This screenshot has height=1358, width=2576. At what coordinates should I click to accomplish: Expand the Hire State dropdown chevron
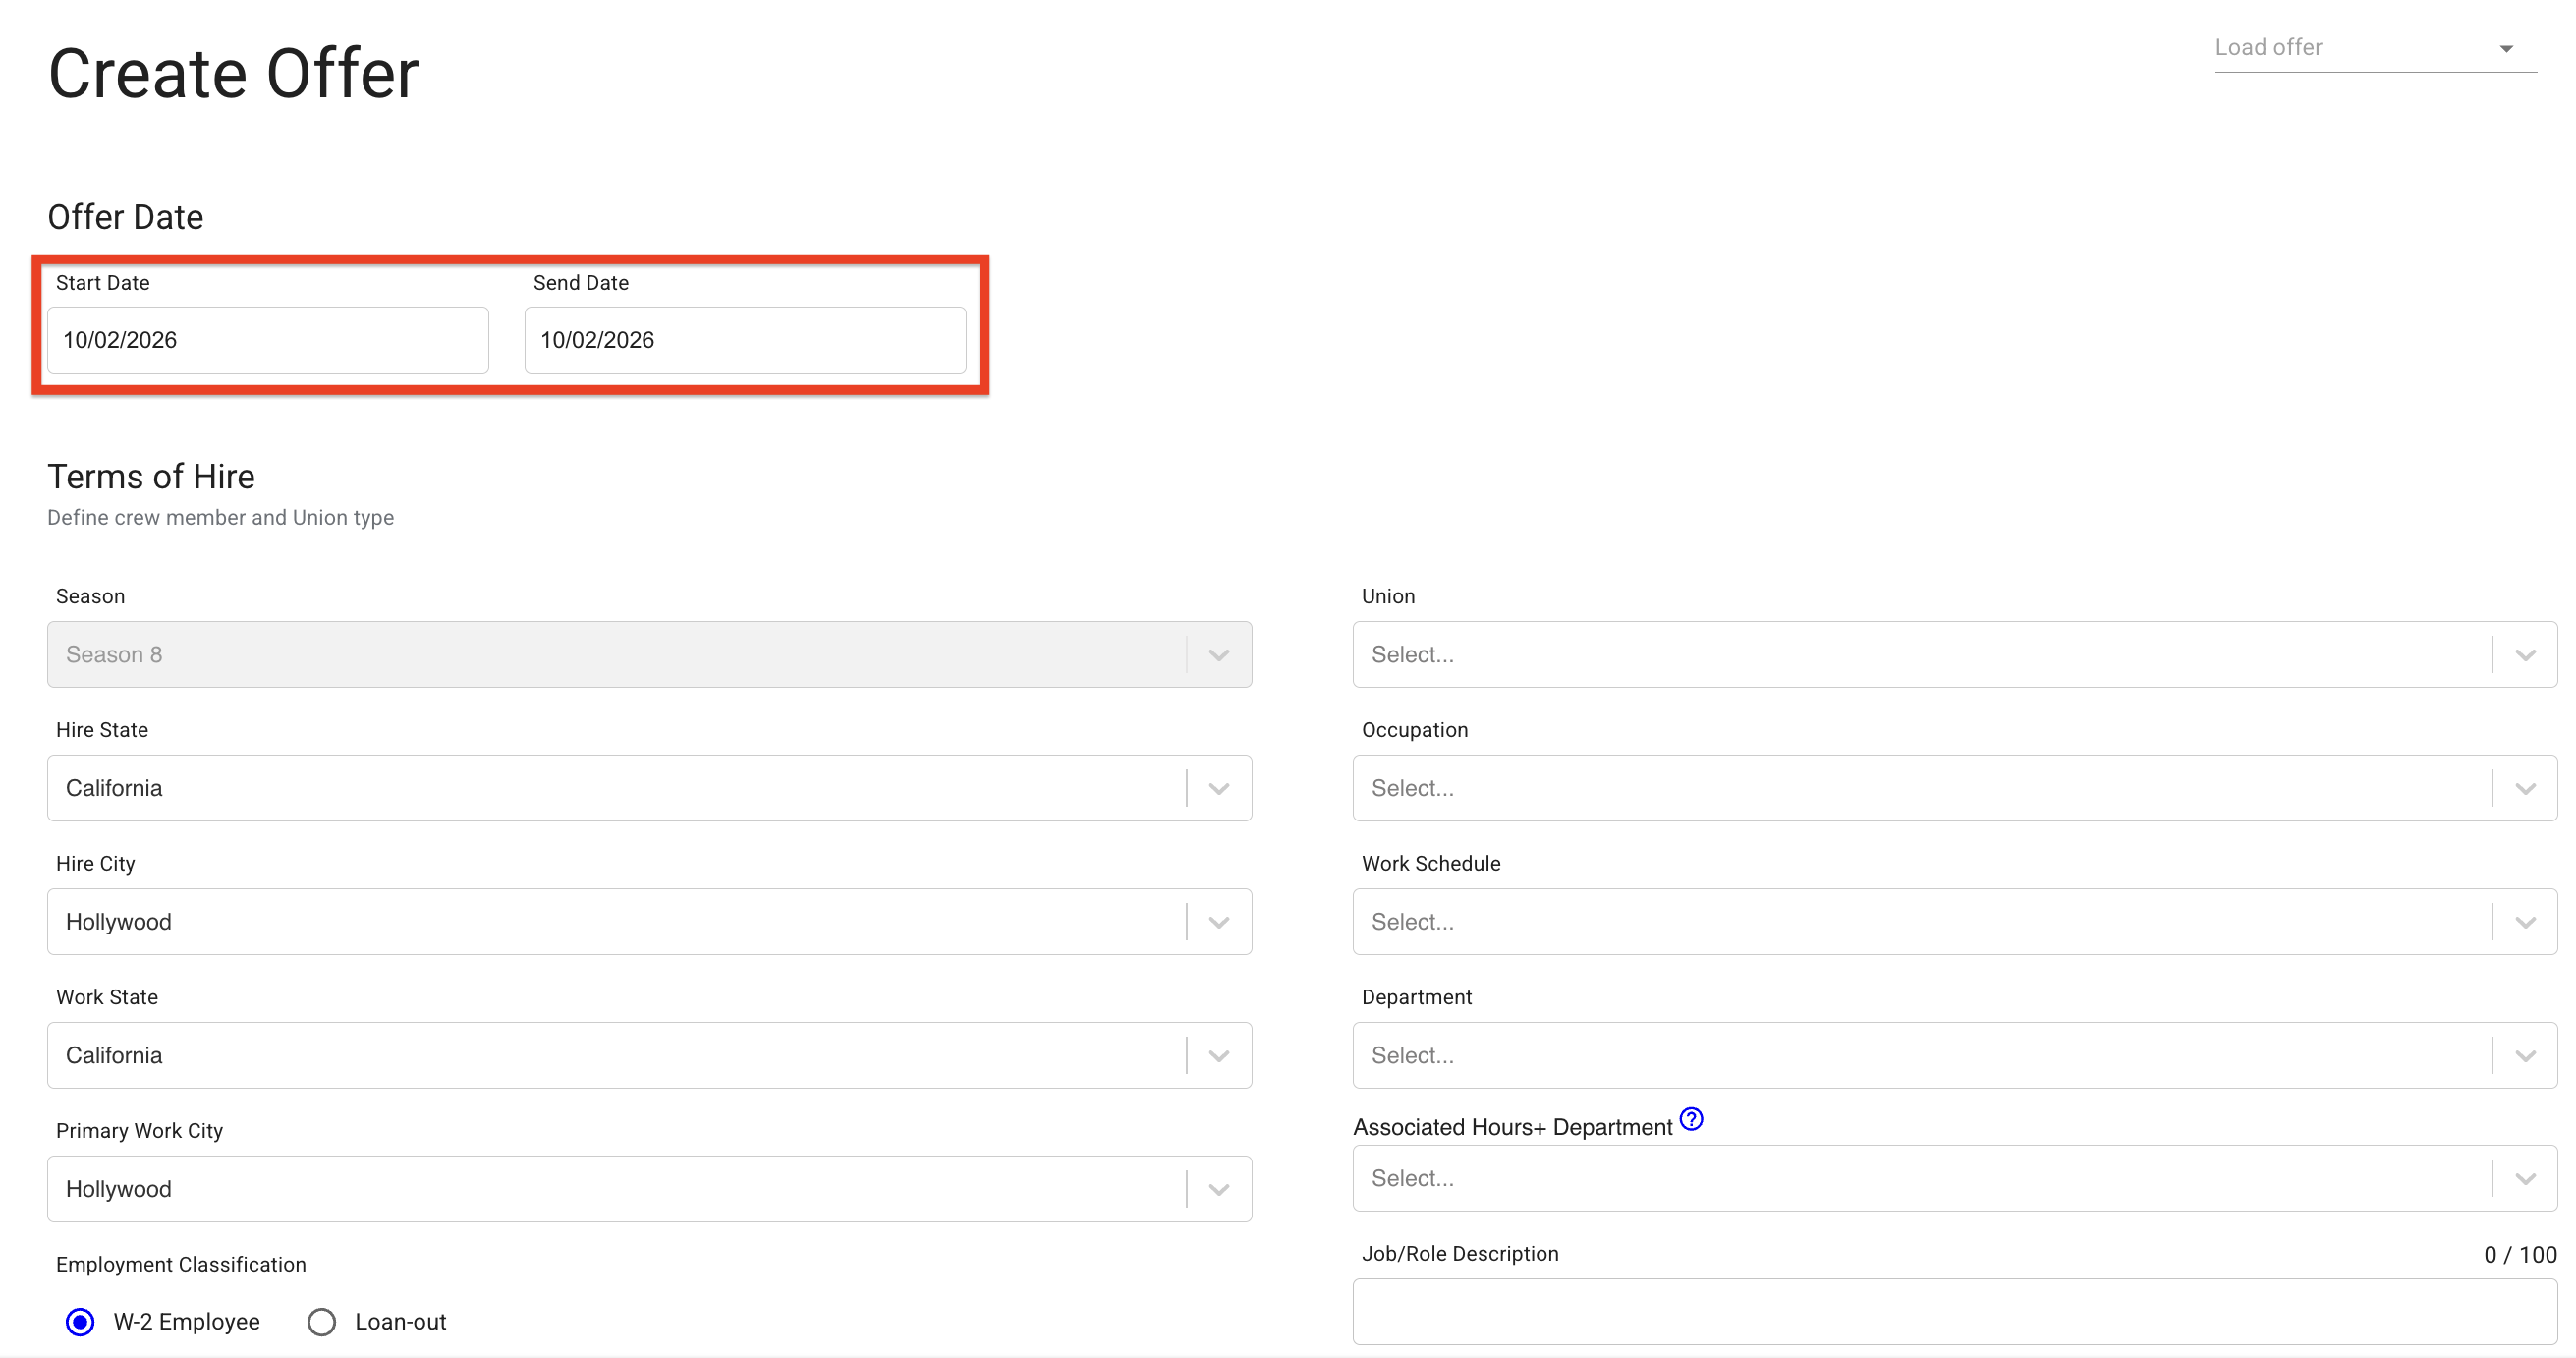click(x=1219, y=788)
